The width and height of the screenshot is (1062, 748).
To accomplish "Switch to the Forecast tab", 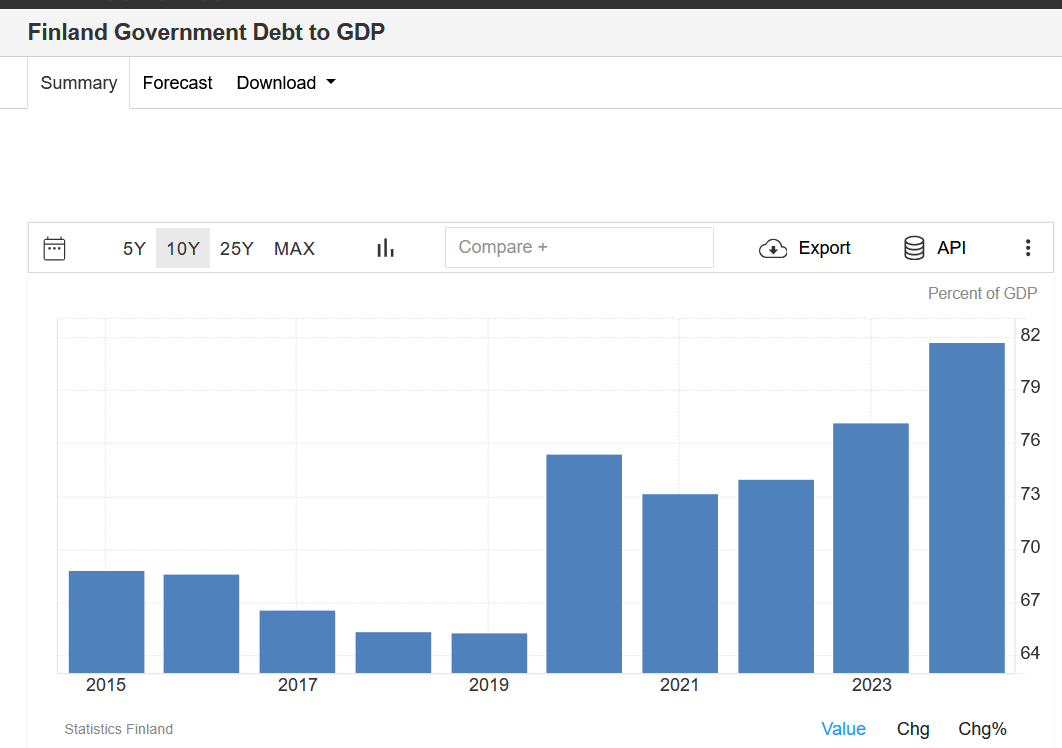I will 177,83.
